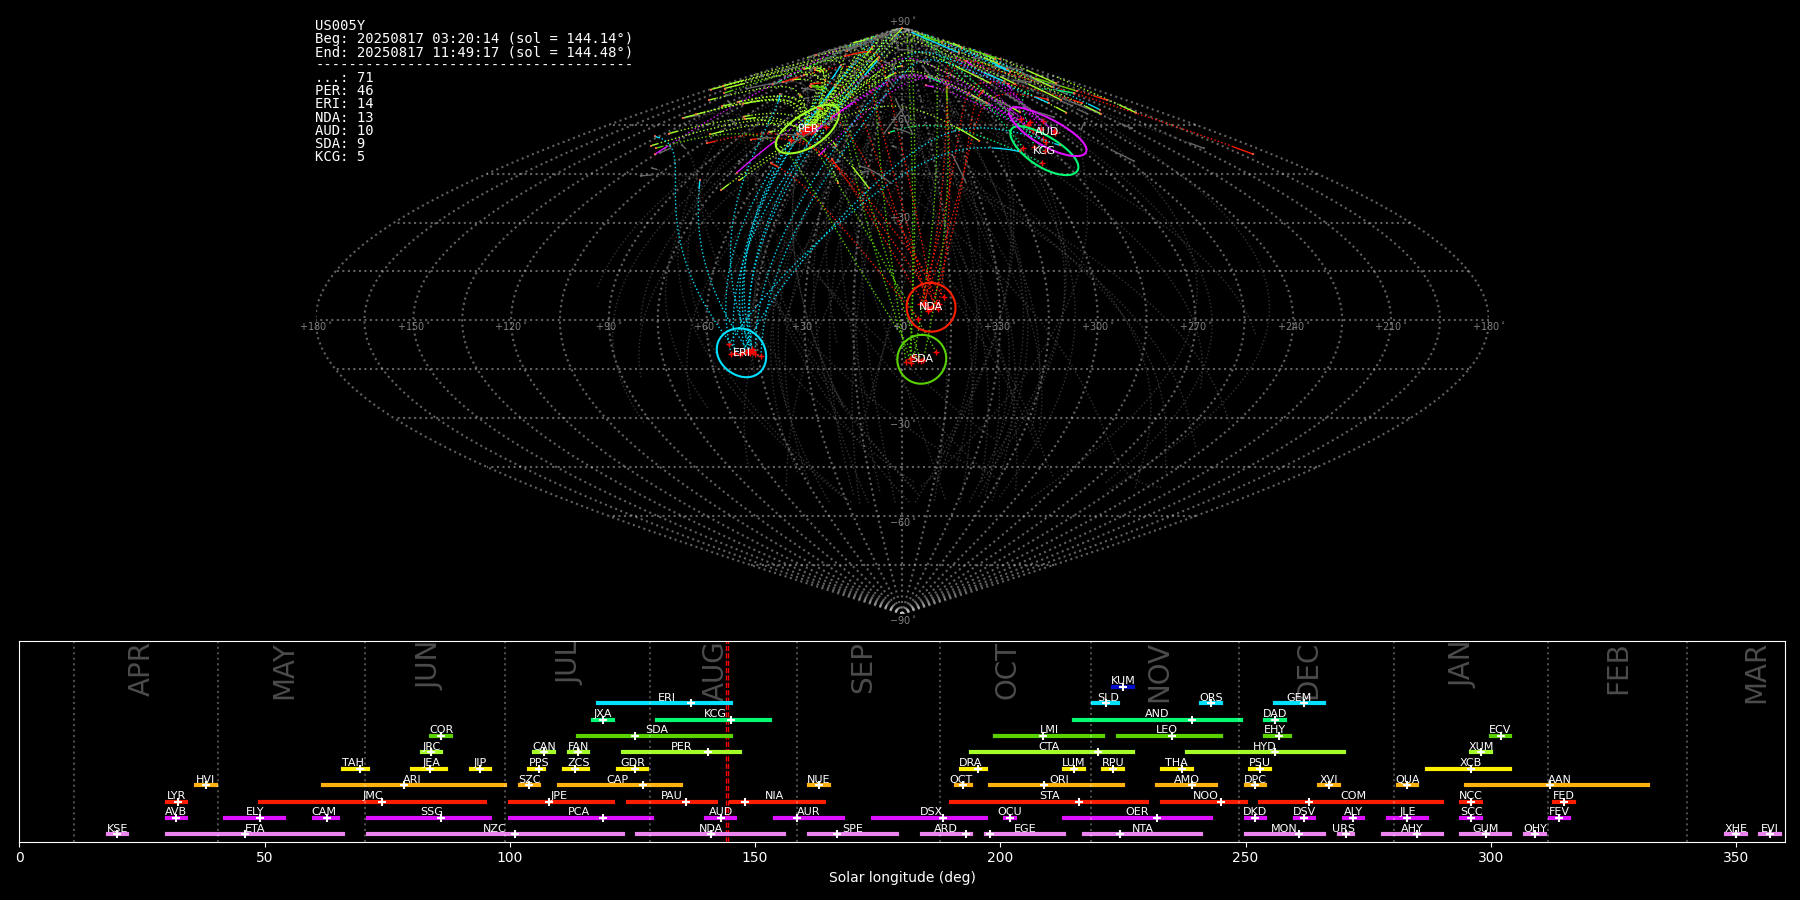Click the cyan ERI radiant circle on sky map

click(741, 352)
